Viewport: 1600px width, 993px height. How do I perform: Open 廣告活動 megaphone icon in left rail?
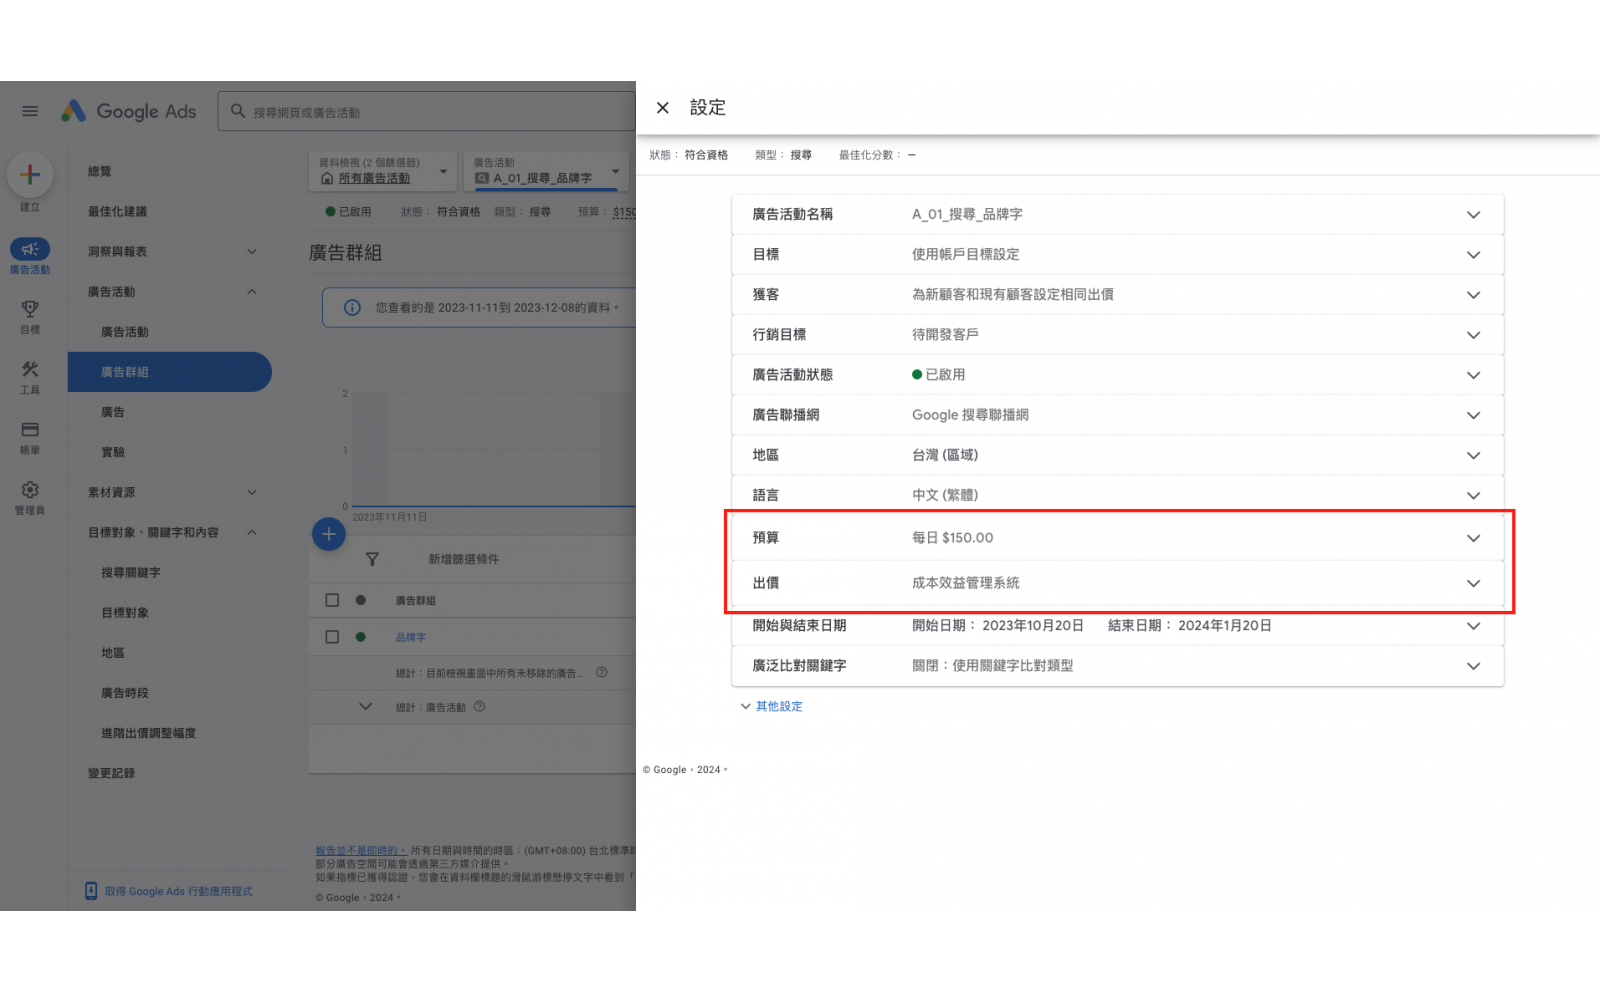pyautogui.click(x=30, y=249)
